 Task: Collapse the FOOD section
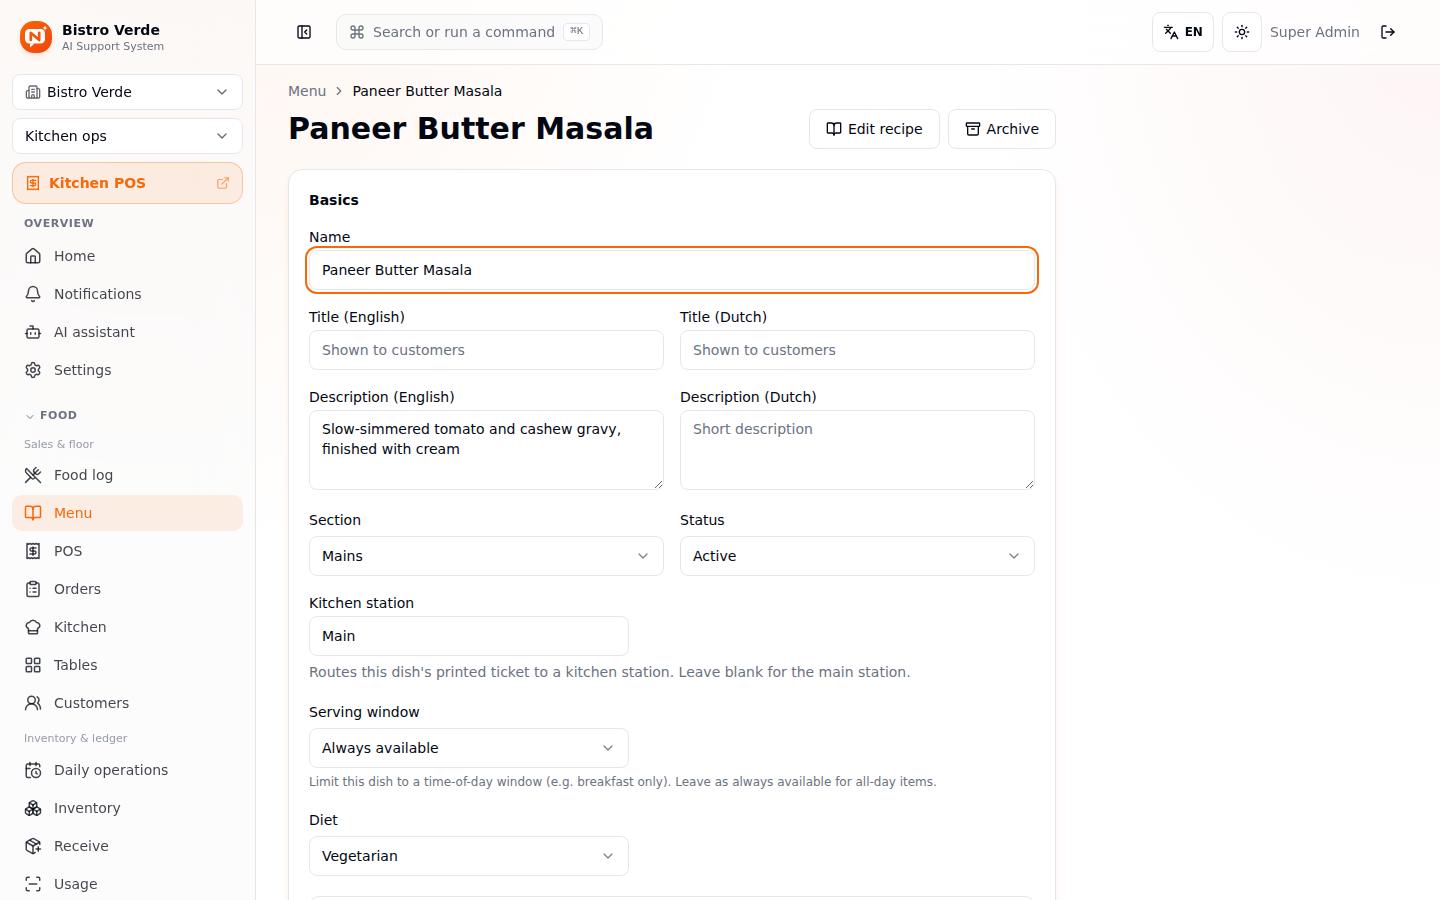click(x=51, y=415)
